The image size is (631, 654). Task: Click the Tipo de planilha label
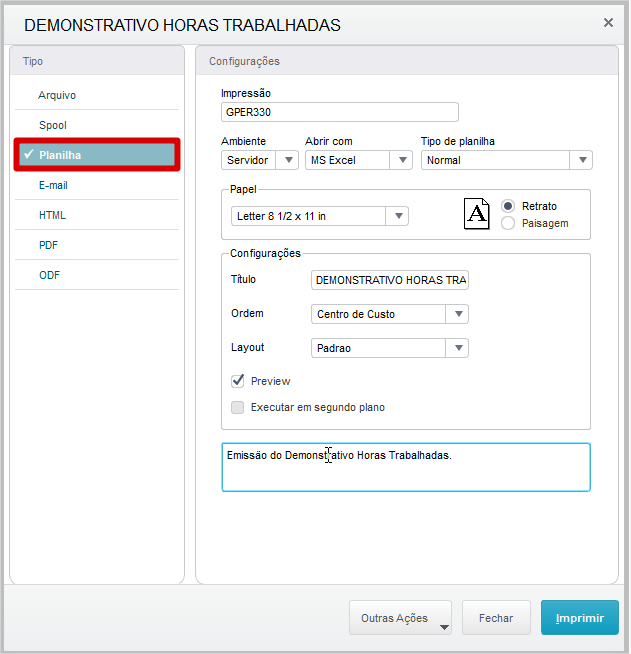[x=458, y=141]
